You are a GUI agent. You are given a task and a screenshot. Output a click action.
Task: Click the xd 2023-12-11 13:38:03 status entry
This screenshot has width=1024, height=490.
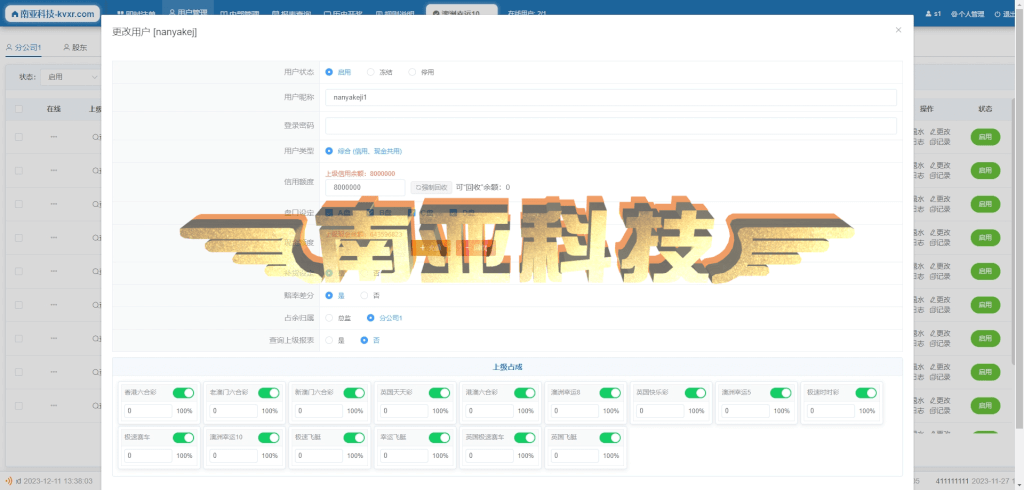(x=54, y=481)
